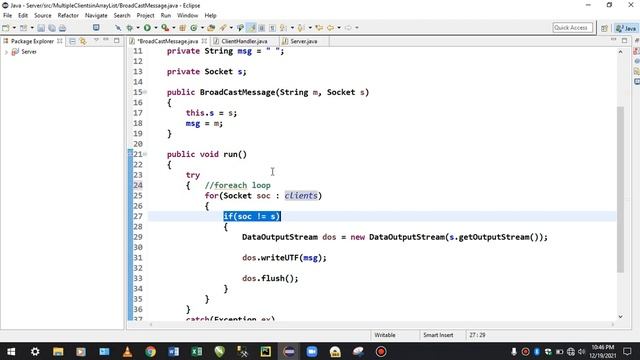The height and width of the screenshot is (360, 640).
Task: Click the editor vertical scrollbar thumb
Action: pos(620,189)
